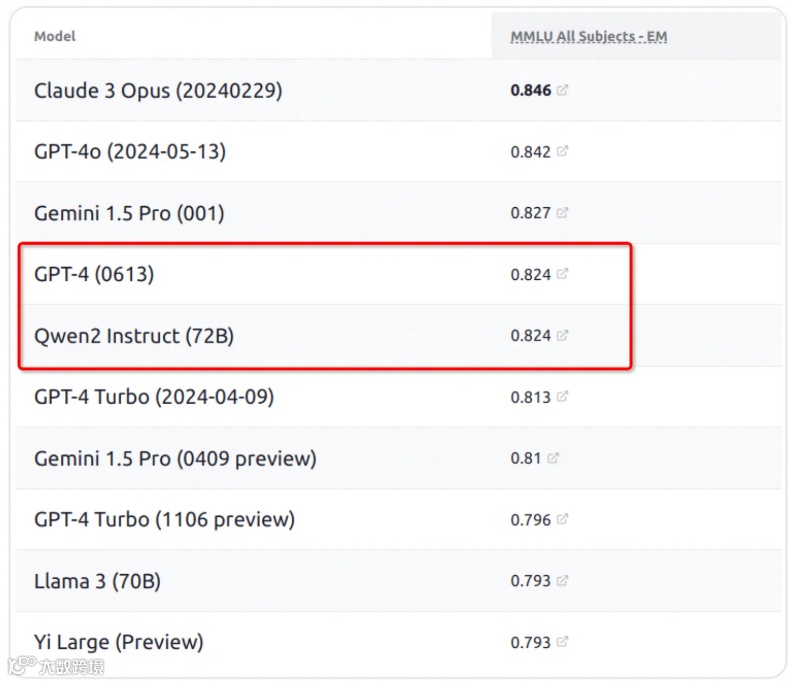This screenshot has width=795, height=682.
Task: Click the 0.793 score in Yi Large row
Action: coord(530,642)
